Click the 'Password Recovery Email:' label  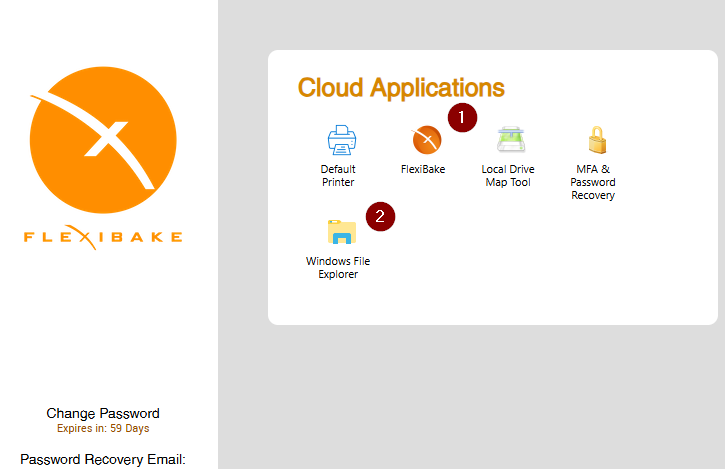pos(103,459)
